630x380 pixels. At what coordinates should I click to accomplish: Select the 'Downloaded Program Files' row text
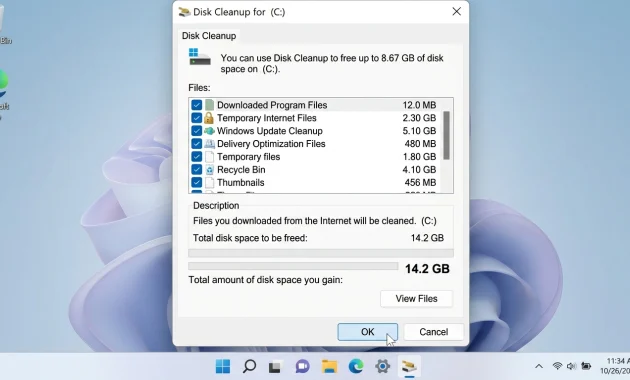click(x=272, y=105)
